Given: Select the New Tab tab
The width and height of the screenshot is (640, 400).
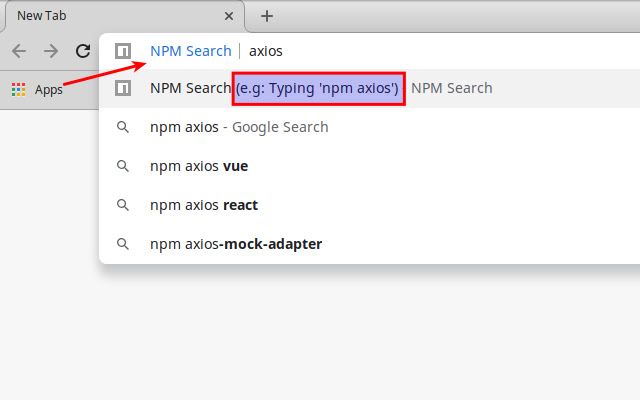Looking at the screenshot, I should [x=124, y=16].
